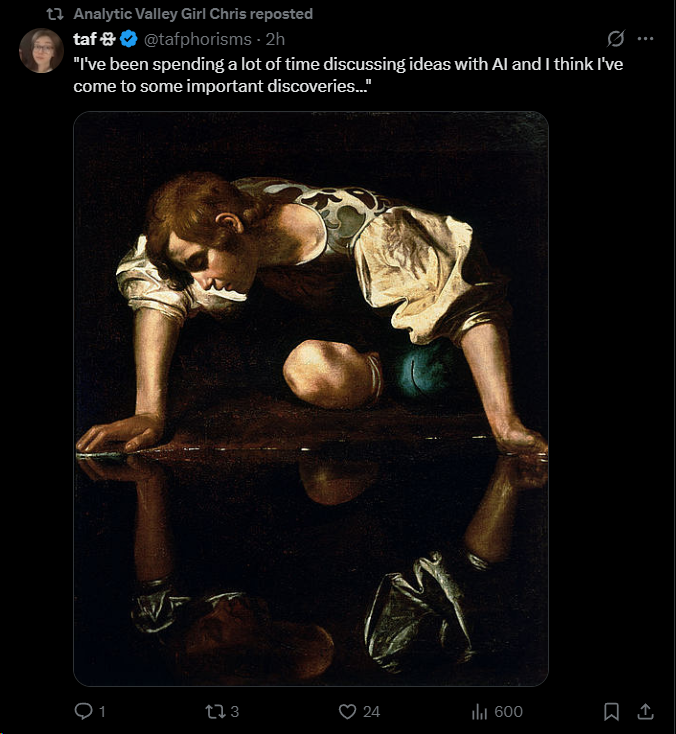
Task: Like the tweet with the heart icon
Action: tap(348, 711)
